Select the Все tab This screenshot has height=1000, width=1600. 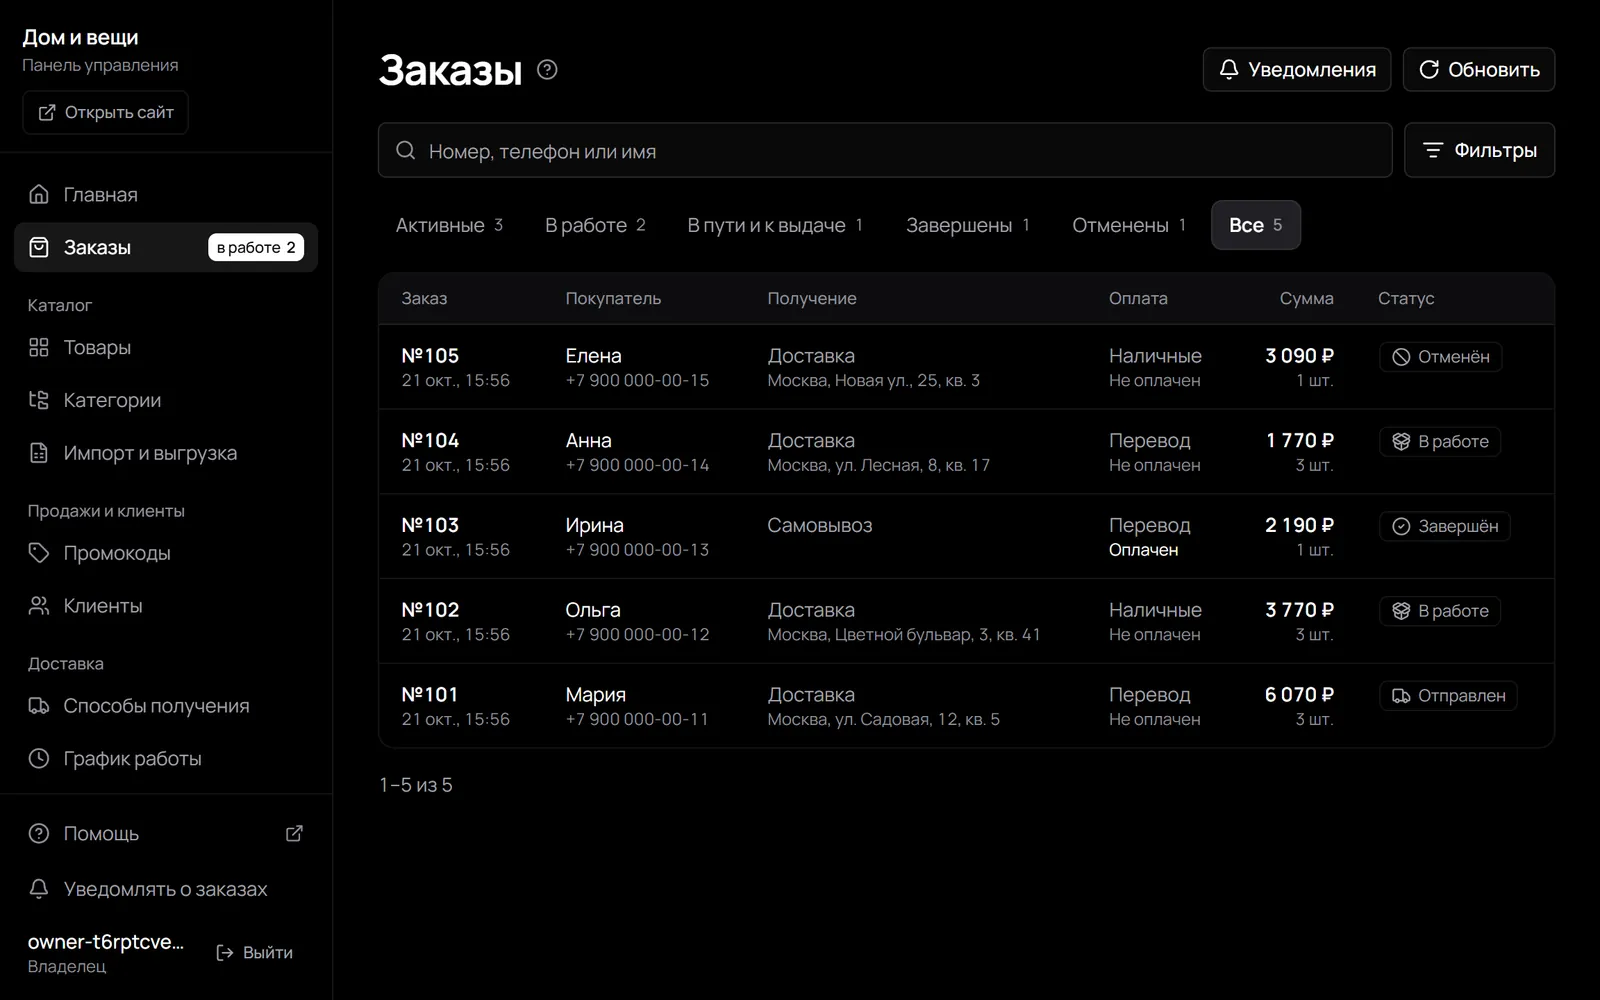pos(1256,225)
